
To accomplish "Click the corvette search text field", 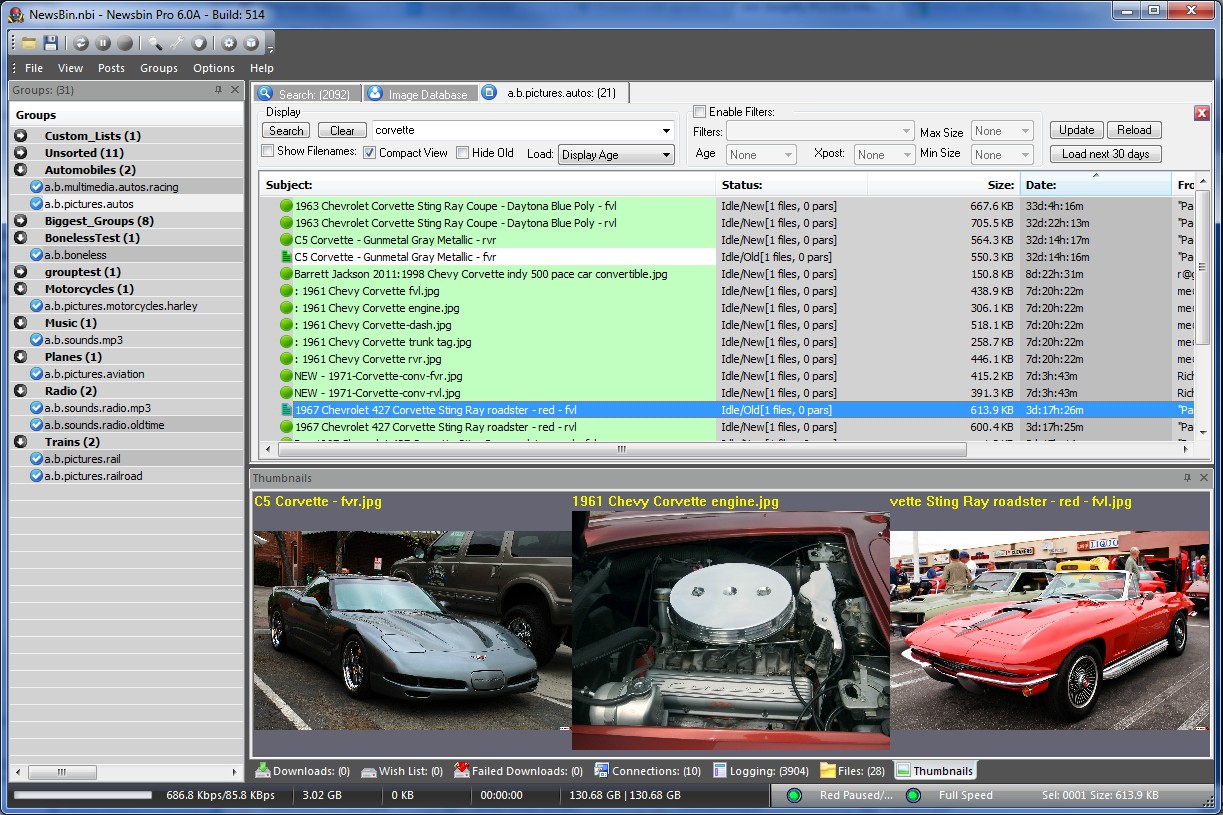I will [x=515, y=131].
